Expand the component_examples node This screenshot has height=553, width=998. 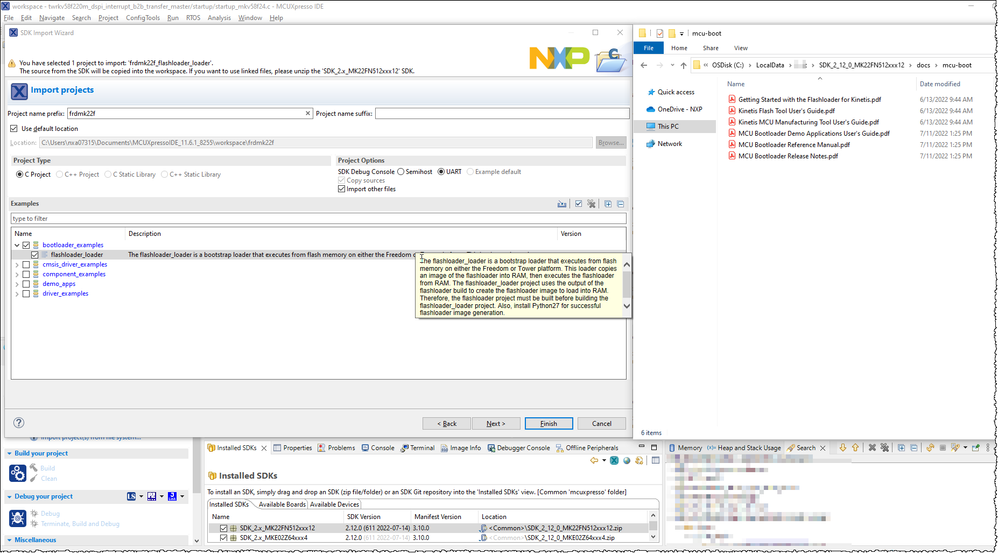[17, 274]
